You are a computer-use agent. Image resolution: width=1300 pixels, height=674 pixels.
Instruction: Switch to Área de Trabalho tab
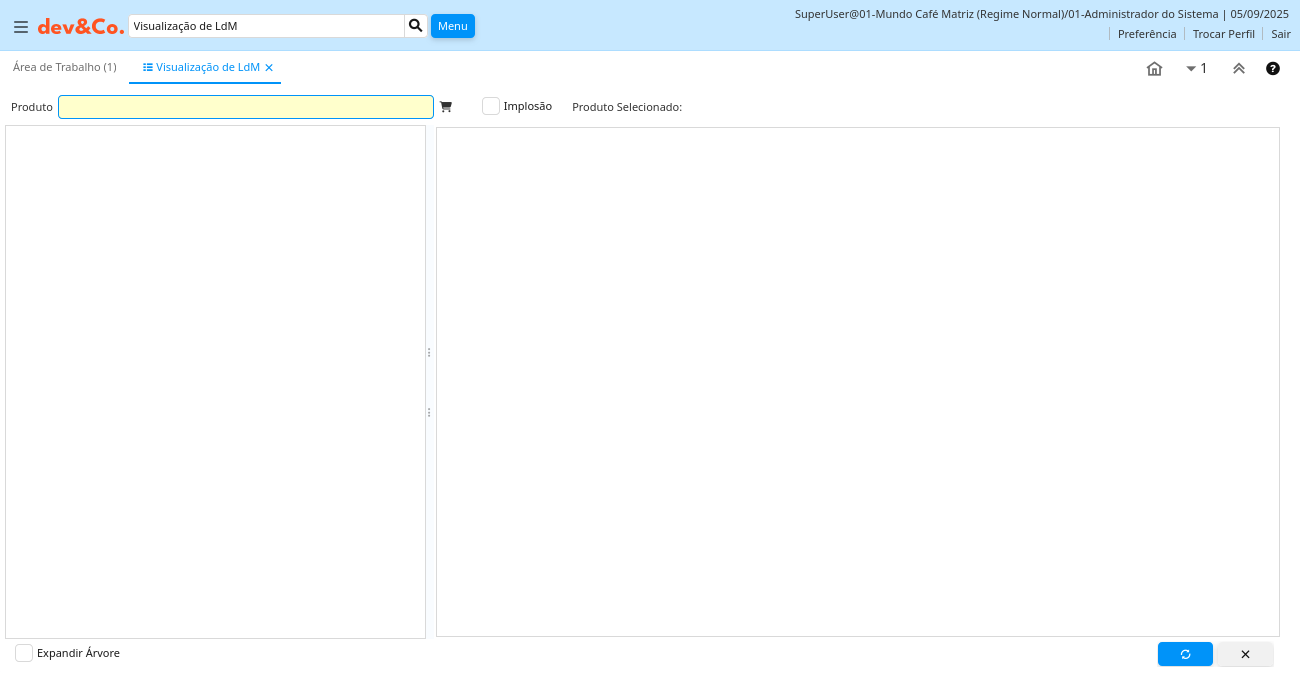coord(65,67)
